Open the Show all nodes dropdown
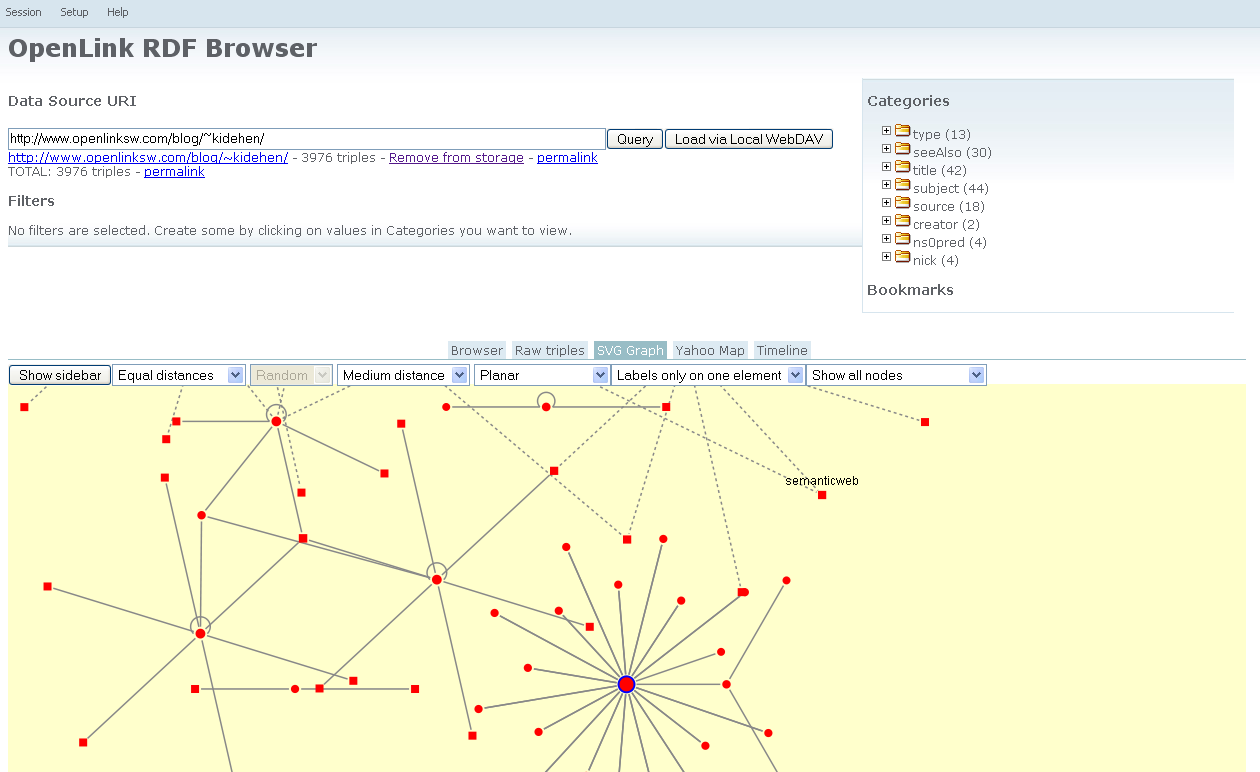Screen dimensions: 1260x772 click(x=896, y=375)
